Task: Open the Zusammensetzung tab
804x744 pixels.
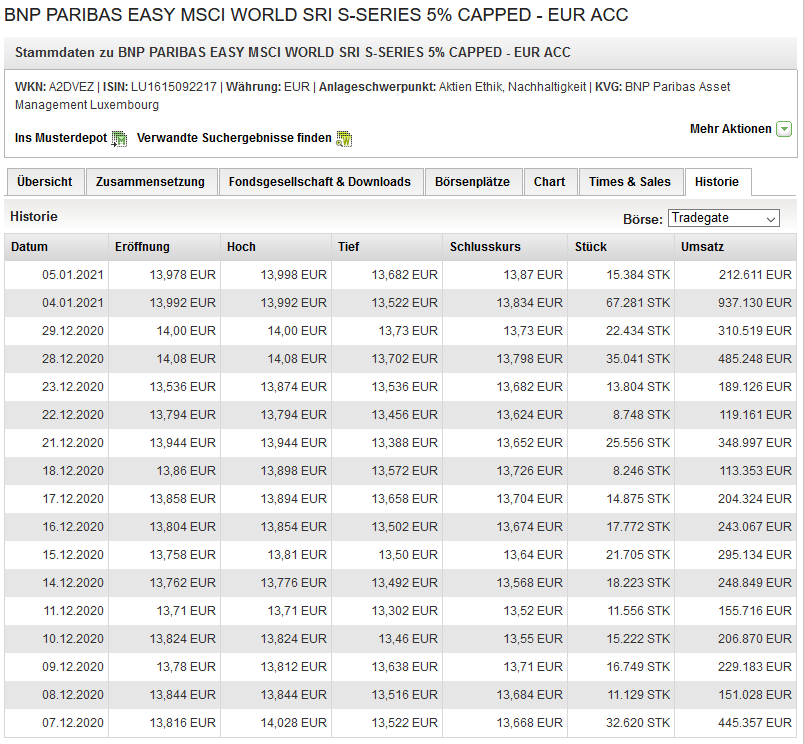Action: (150, 182)
